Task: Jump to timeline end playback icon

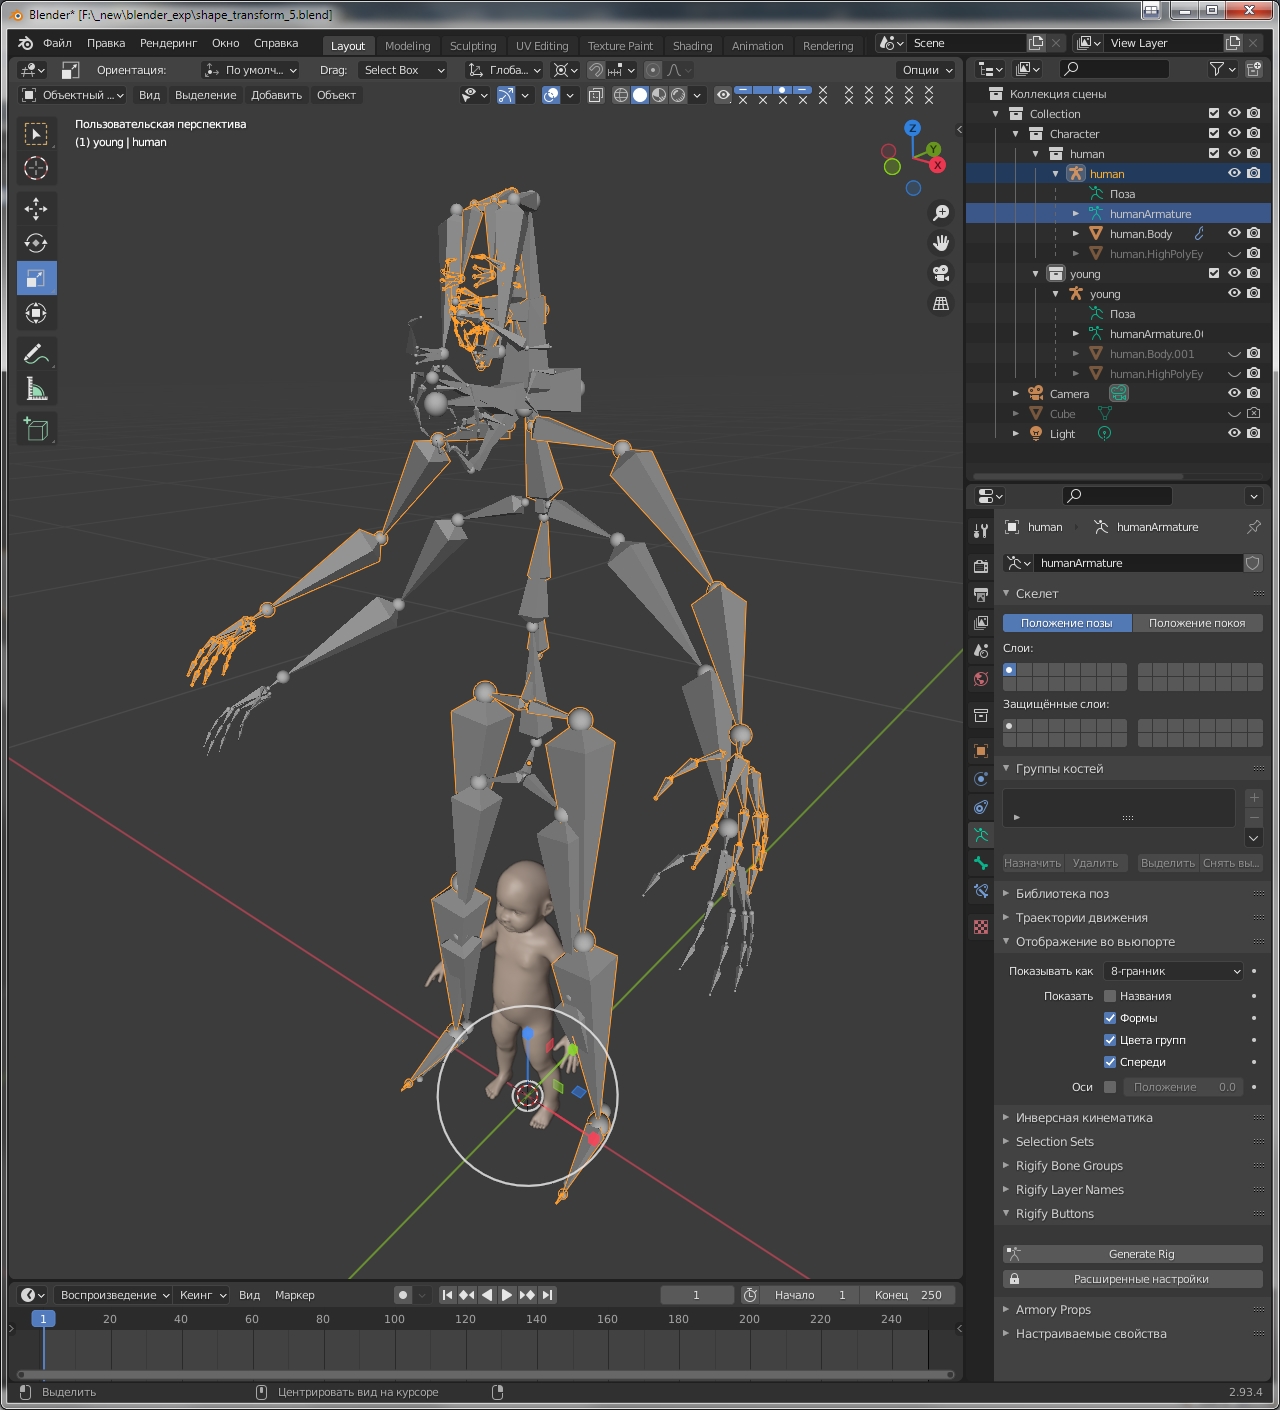Action: coord(547,1295)
